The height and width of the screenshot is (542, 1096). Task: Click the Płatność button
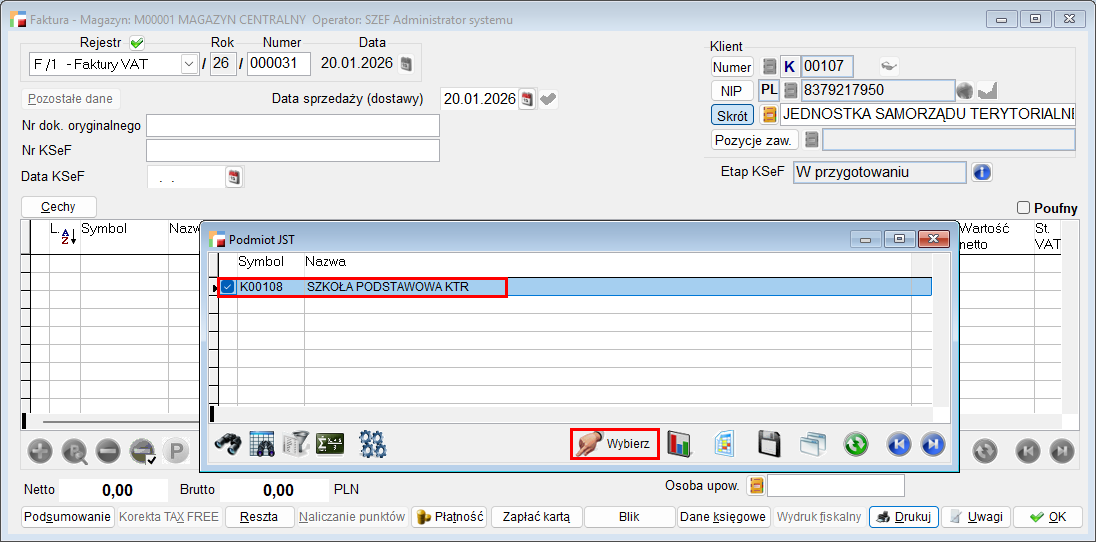coord(449,517)
